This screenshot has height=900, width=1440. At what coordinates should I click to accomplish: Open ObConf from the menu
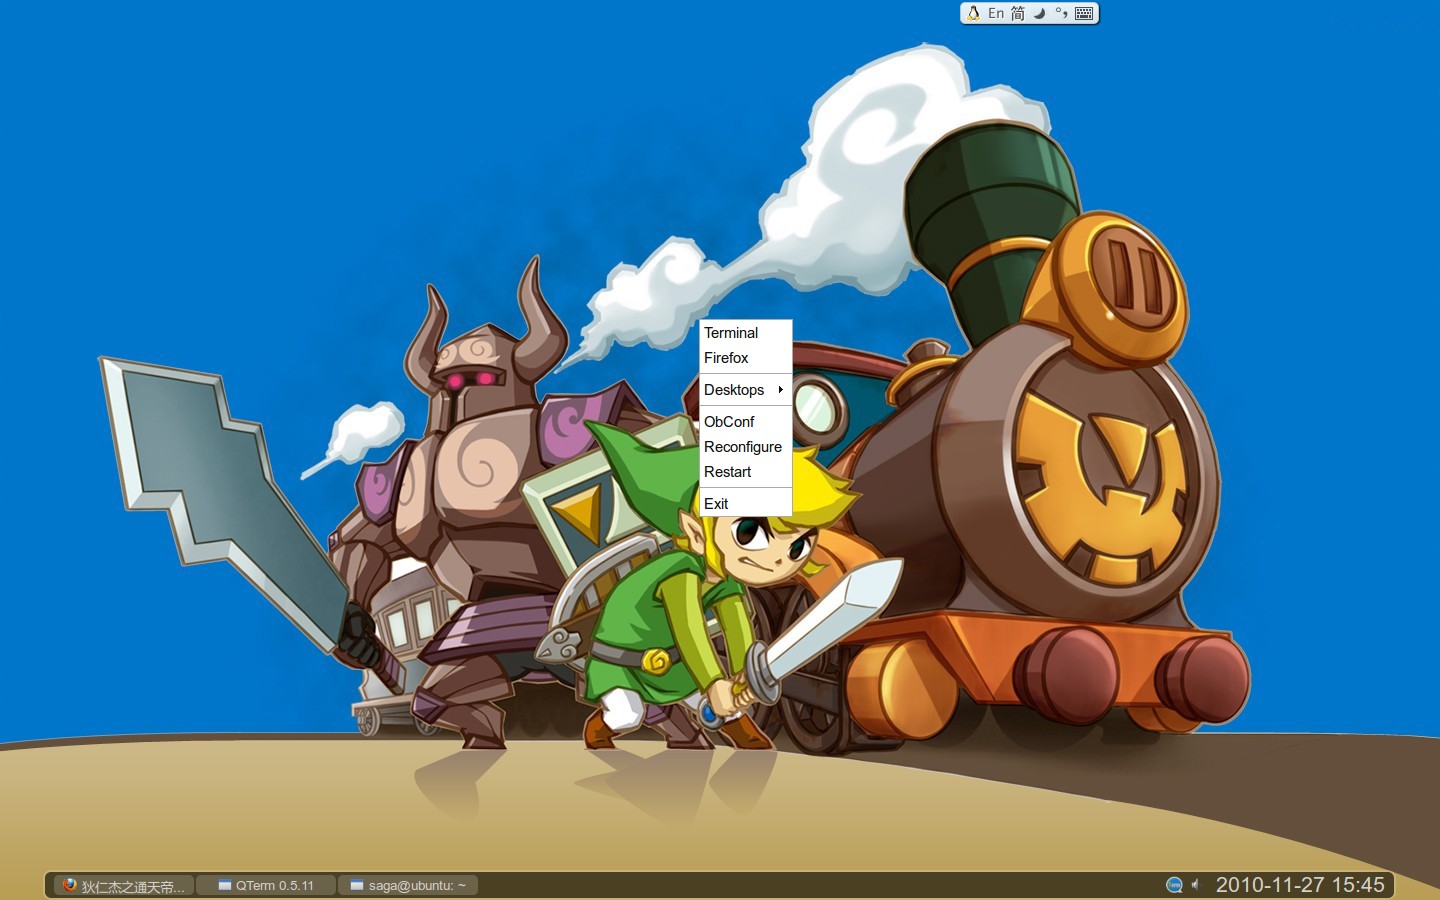point(745,422)
